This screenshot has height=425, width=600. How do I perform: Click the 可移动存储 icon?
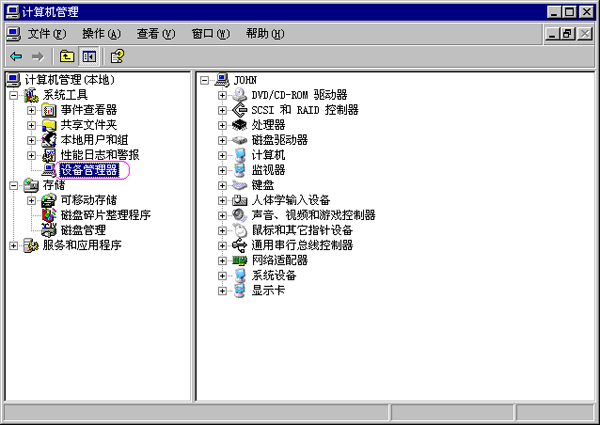point(49,200)
